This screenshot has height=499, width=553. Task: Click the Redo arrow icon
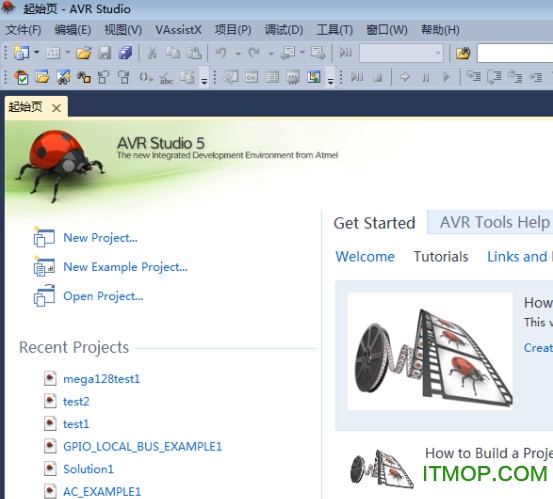tap(254, 53)
